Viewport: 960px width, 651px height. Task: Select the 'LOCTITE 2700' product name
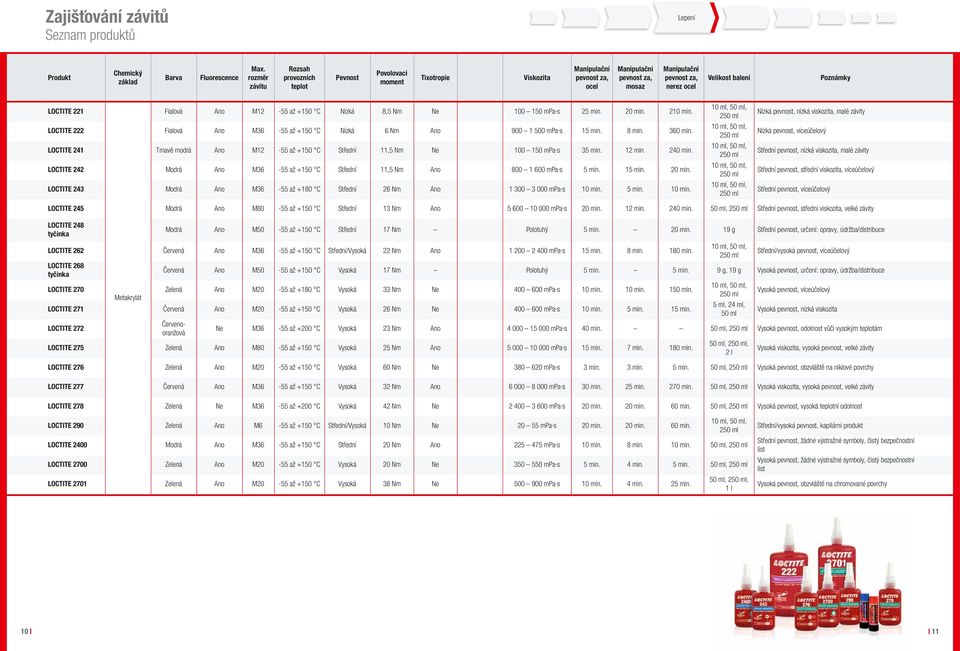(x=67, y=464)
